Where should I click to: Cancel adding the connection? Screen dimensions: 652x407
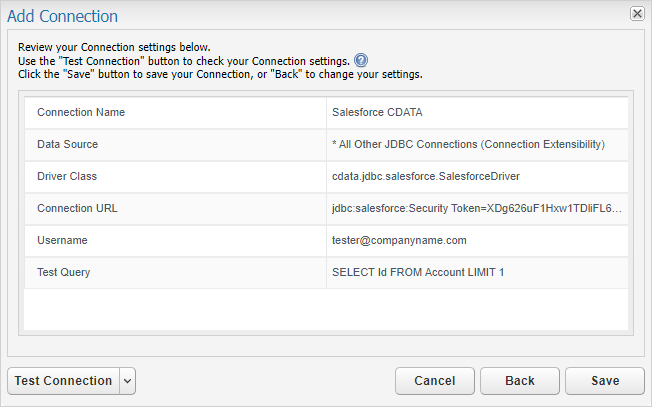click(435, 381)
